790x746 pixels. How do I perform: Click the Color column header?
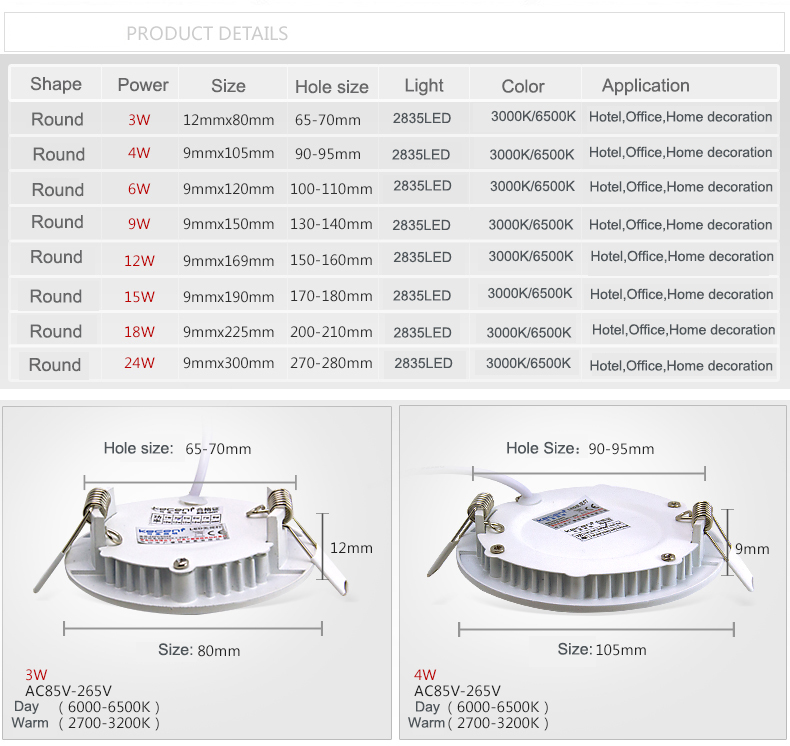523,87
